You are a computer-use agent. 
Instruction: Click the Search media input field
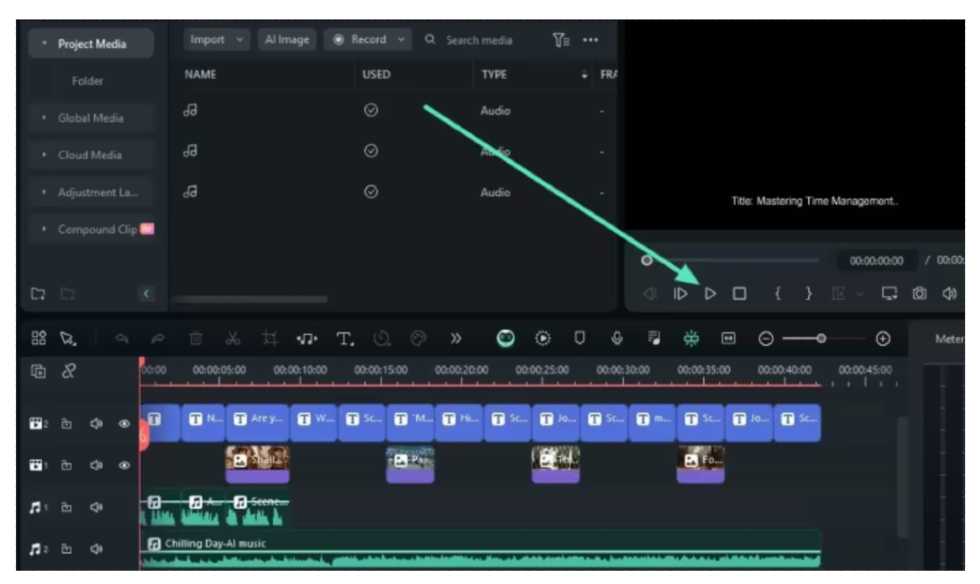coord(480,40)
